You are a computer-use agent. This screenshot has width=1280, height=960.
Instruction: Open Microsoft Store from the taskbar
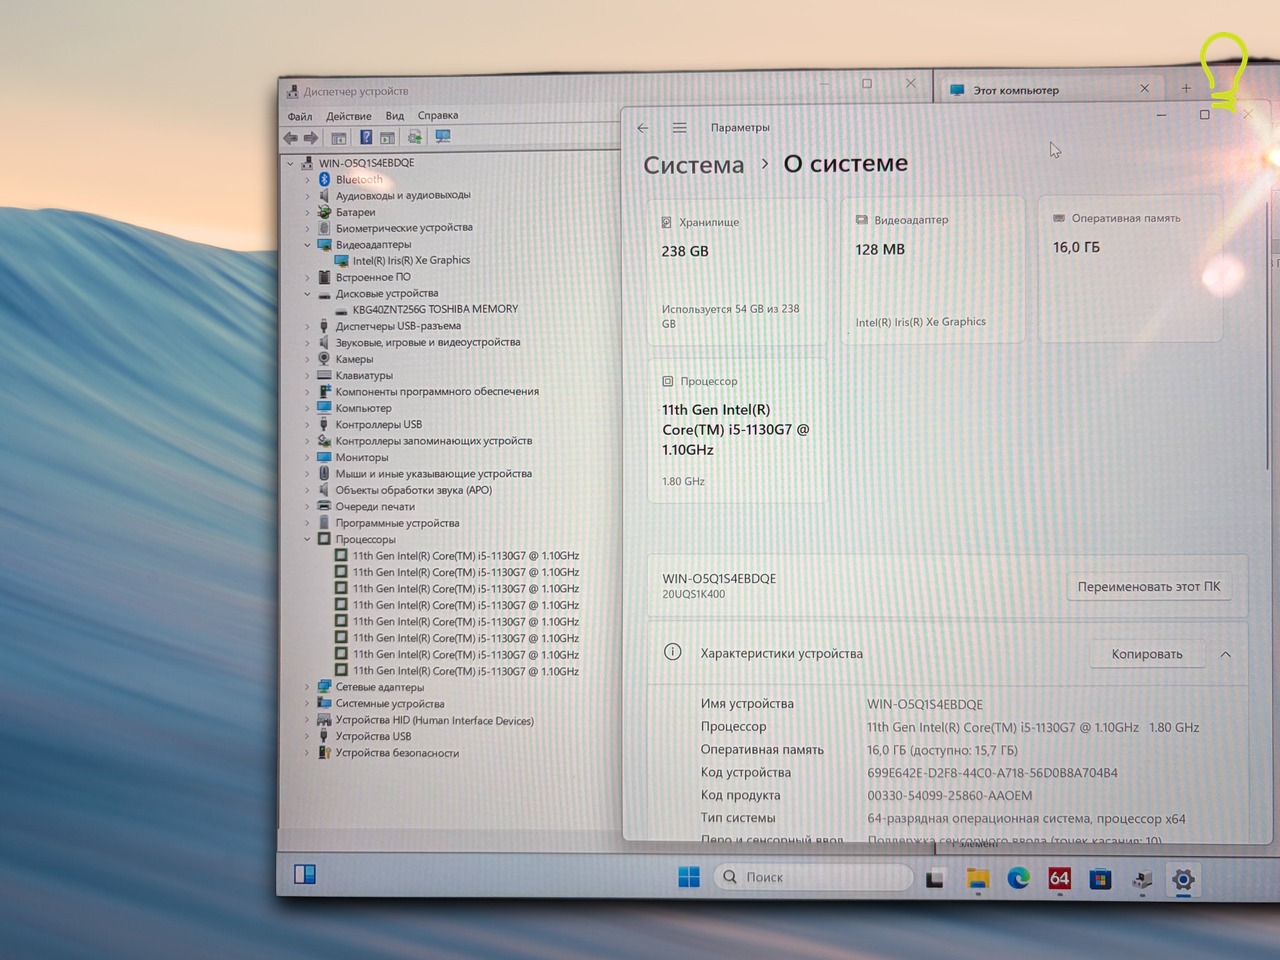coord(1100,880)
